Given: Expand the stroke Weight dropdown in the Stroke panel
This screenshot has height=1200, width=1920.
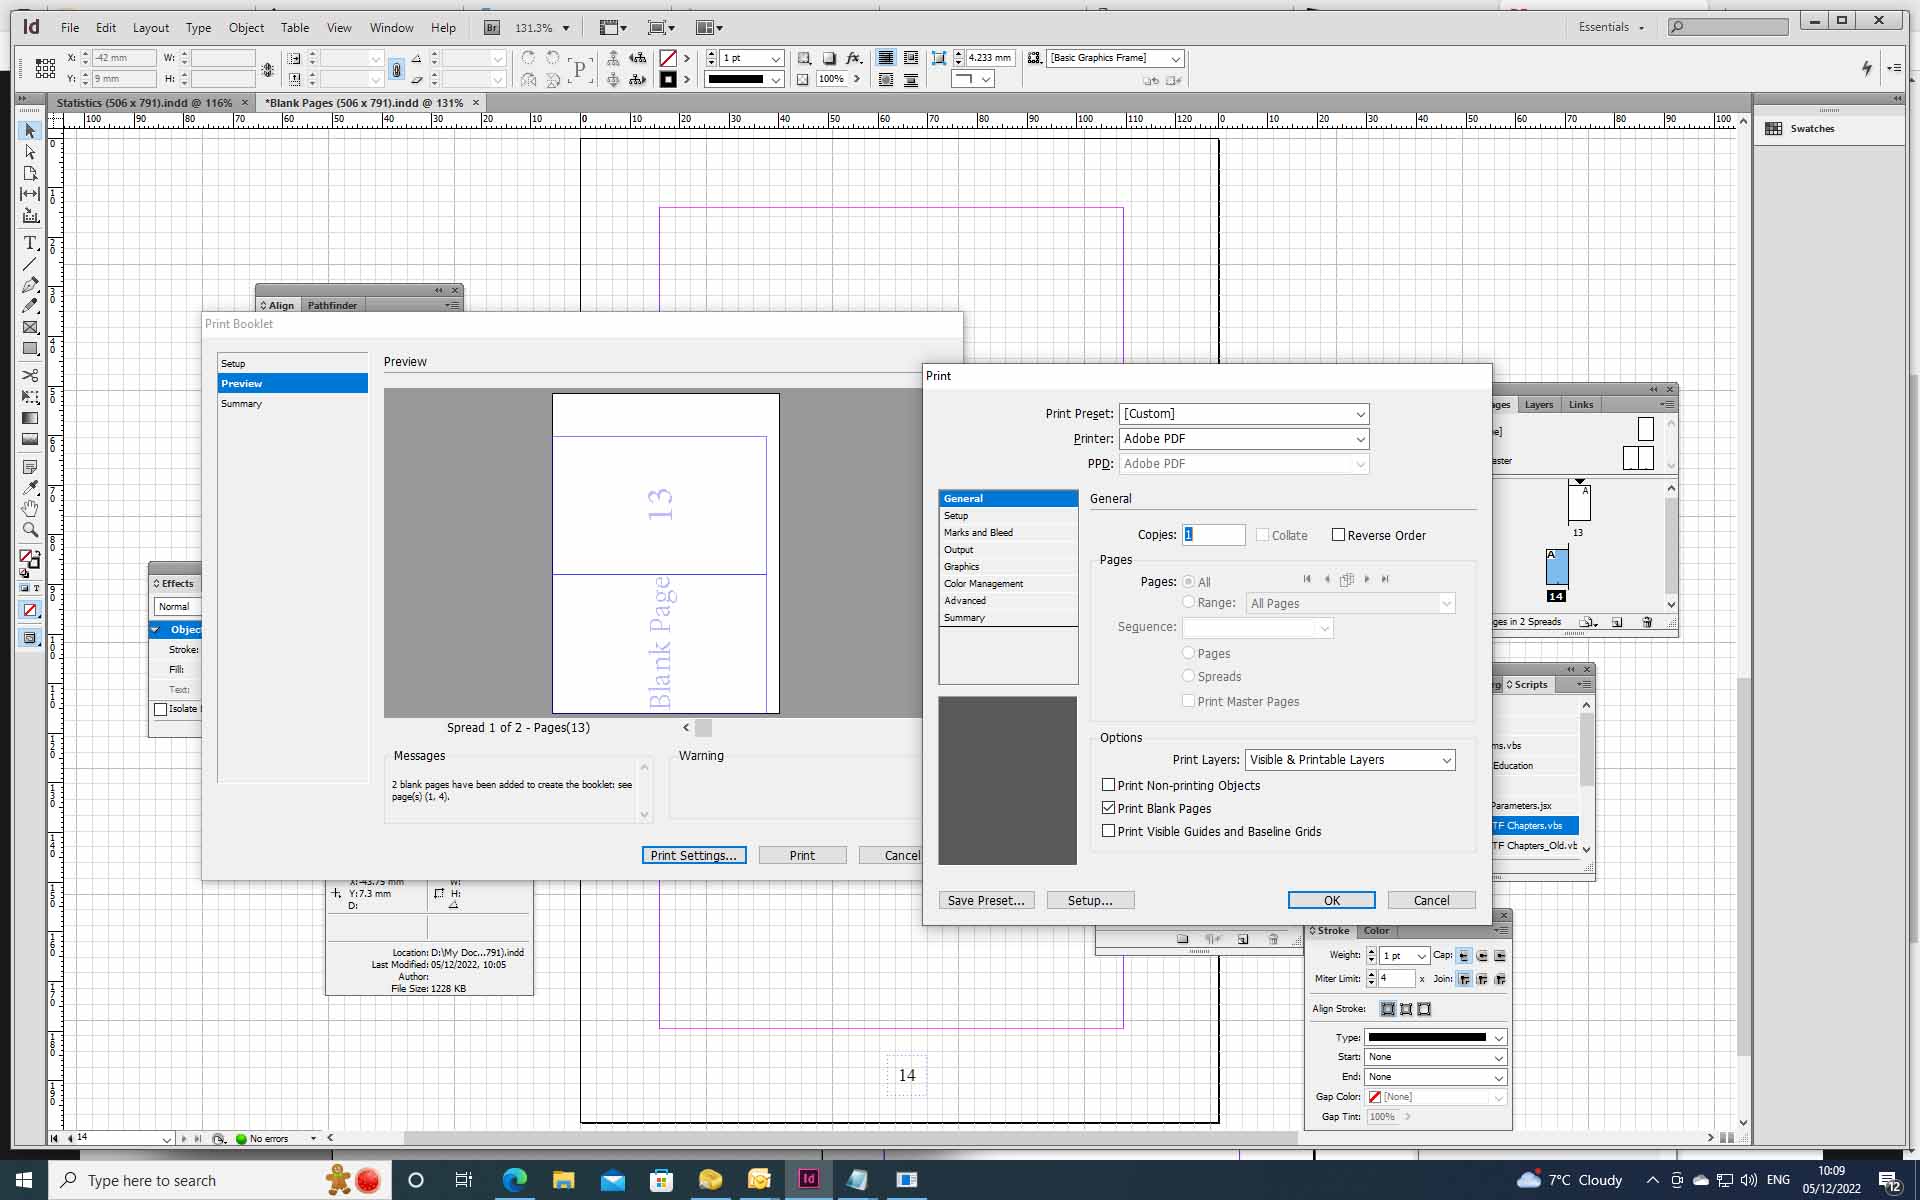Looking at the screenshot, I should click(x=1421, y=956).
